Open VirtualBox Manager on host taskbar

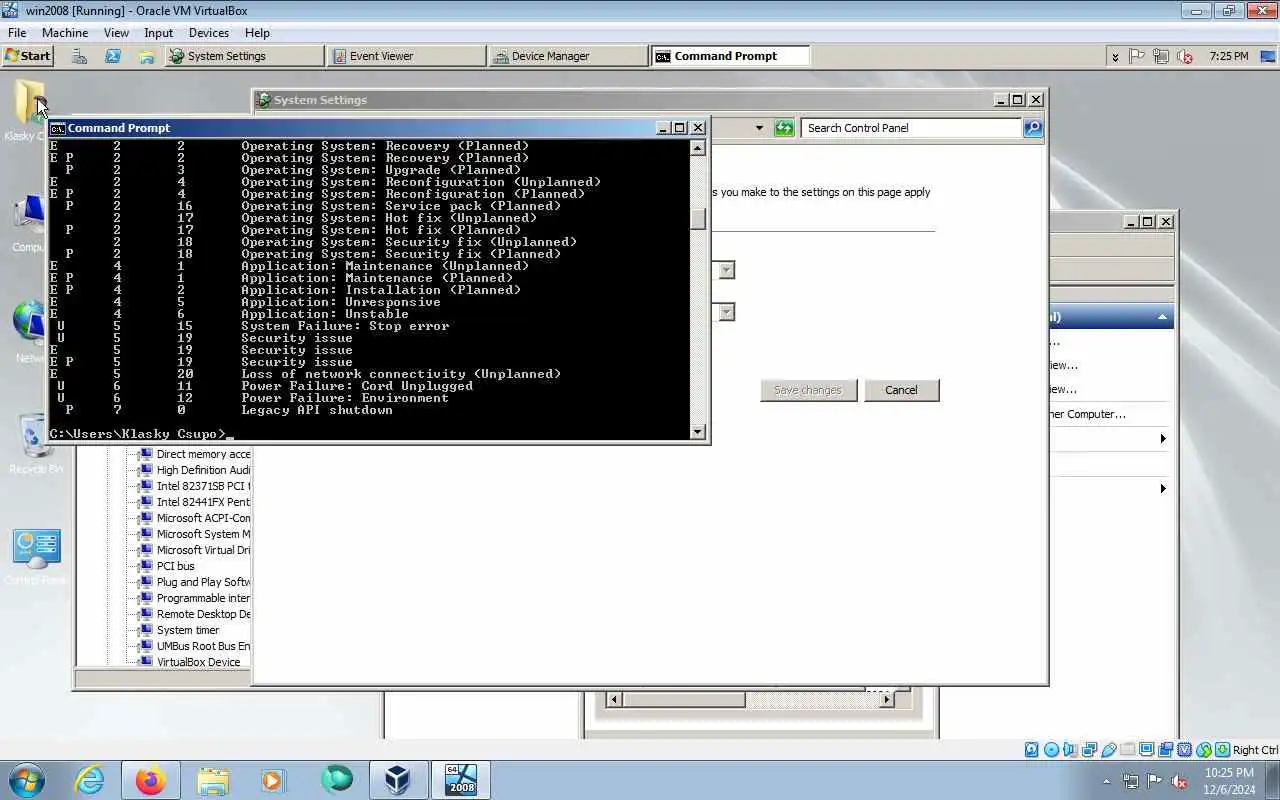point(397,780)
